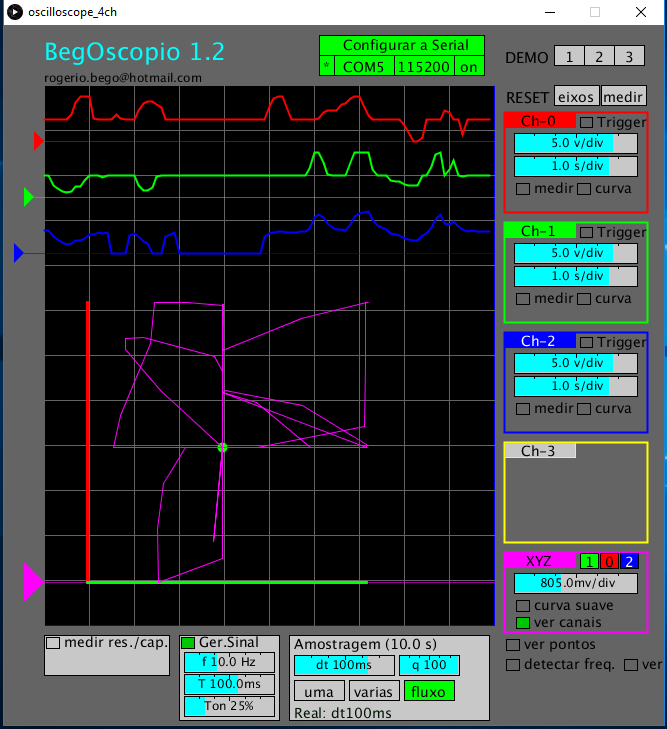The image size is (667, 729).
Task: Load DEMO preset 2
Action: pos(599,57)
